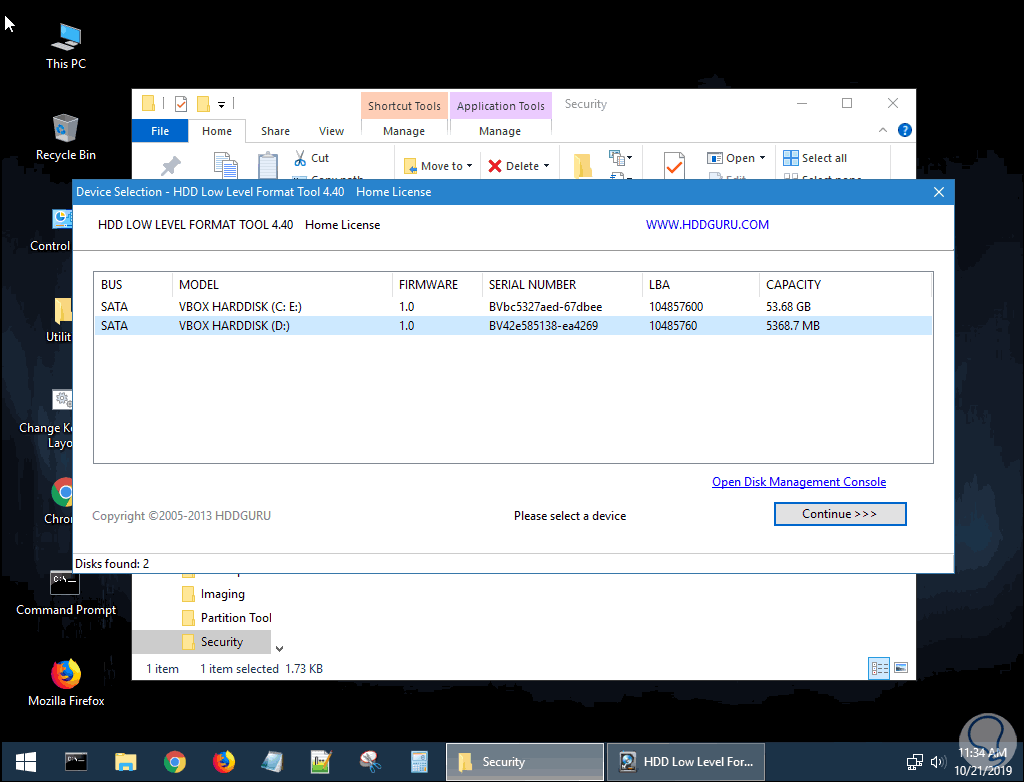Open Customize Quick Access Toolbar dropdown
Screen dimensions: 1024x782
(221, 105)
